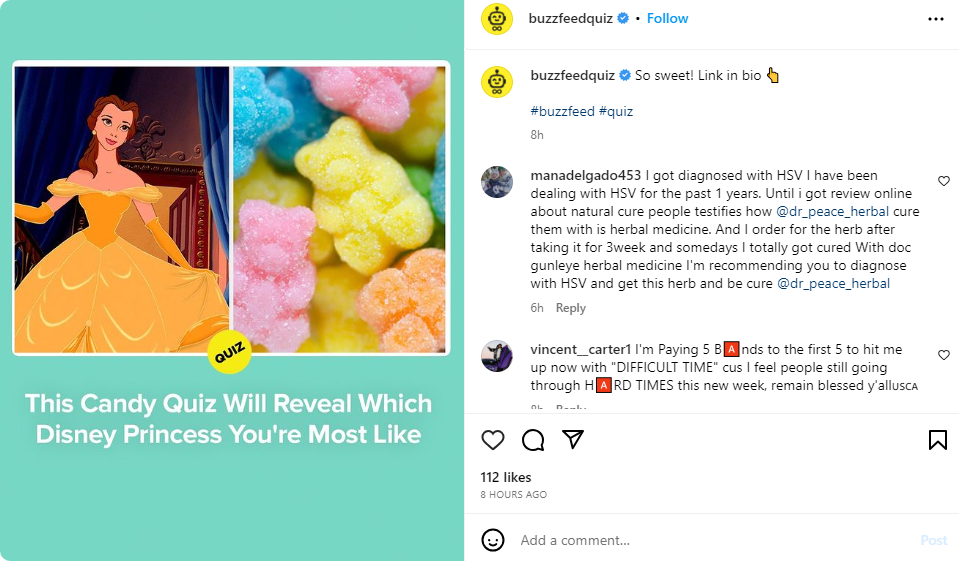Open emoji picker in comment box
The image size is (959, 561).
[x=493, y=540]
